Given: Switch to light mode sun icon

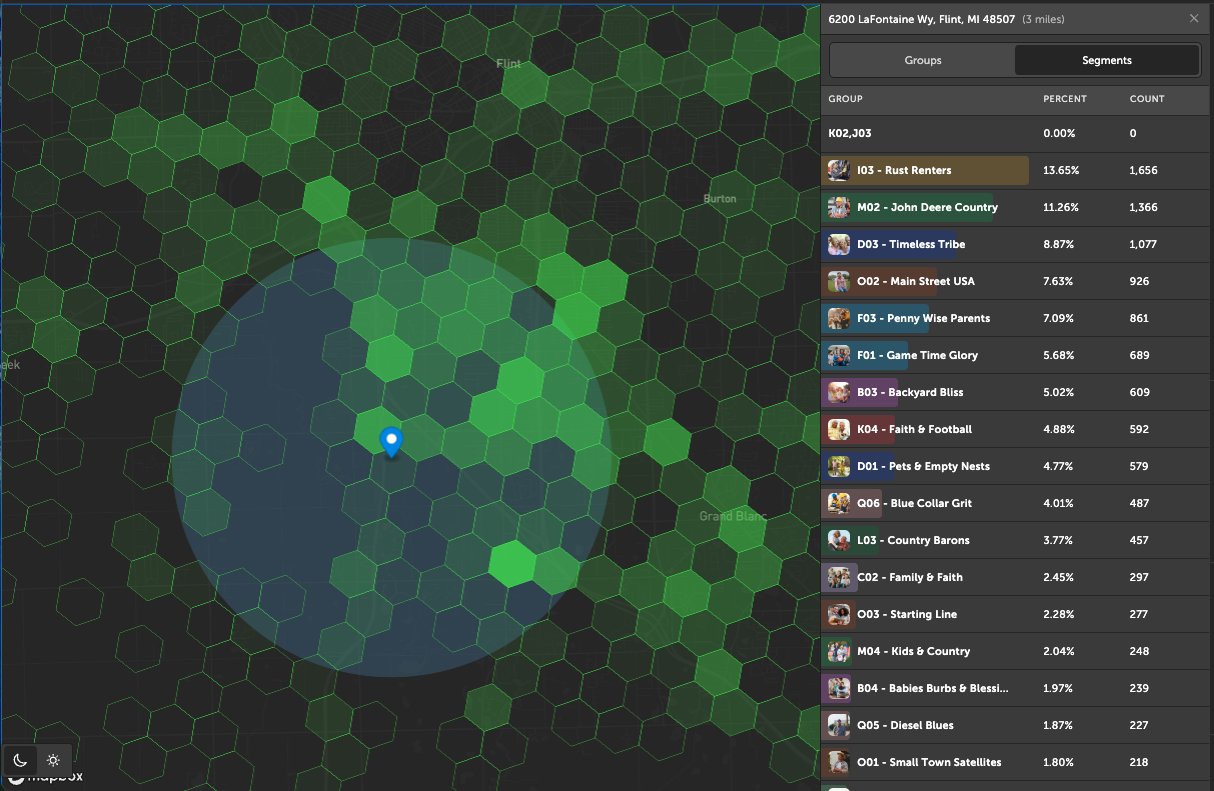Looking at the screenshot, I should point(53,760).
